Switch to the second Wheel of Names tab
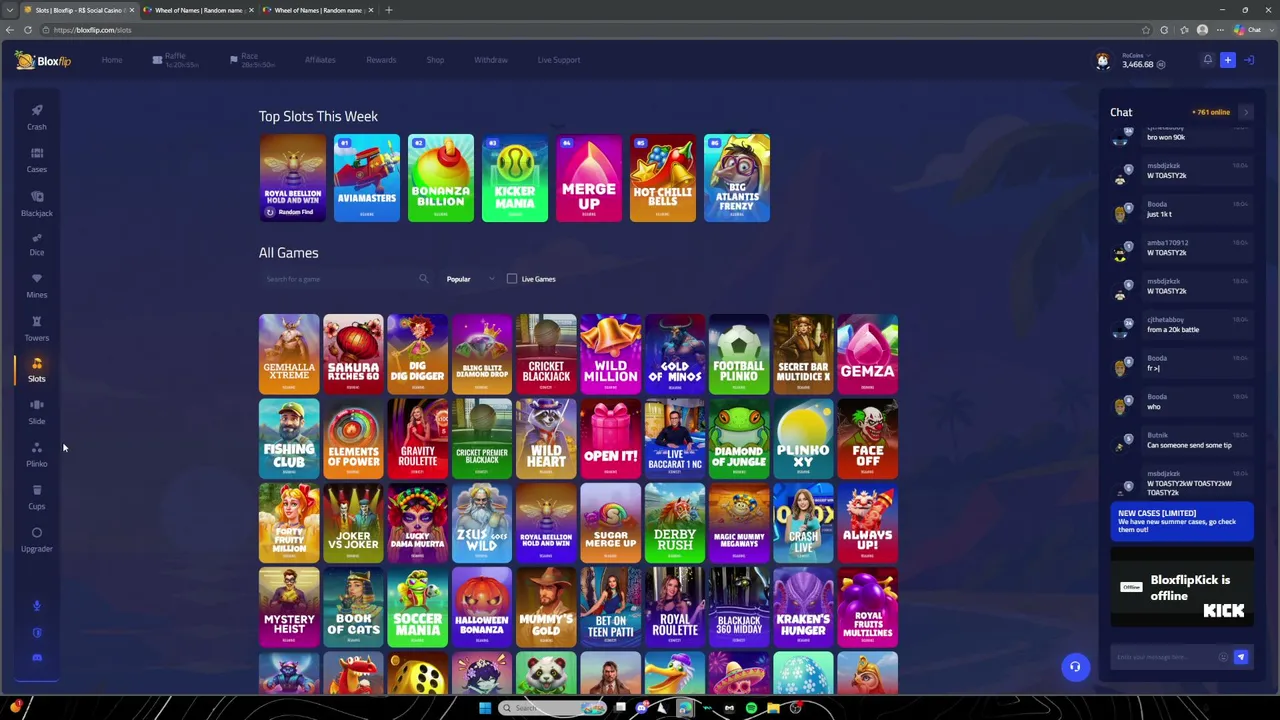1280x720 pixels. (x=318, y=10)
